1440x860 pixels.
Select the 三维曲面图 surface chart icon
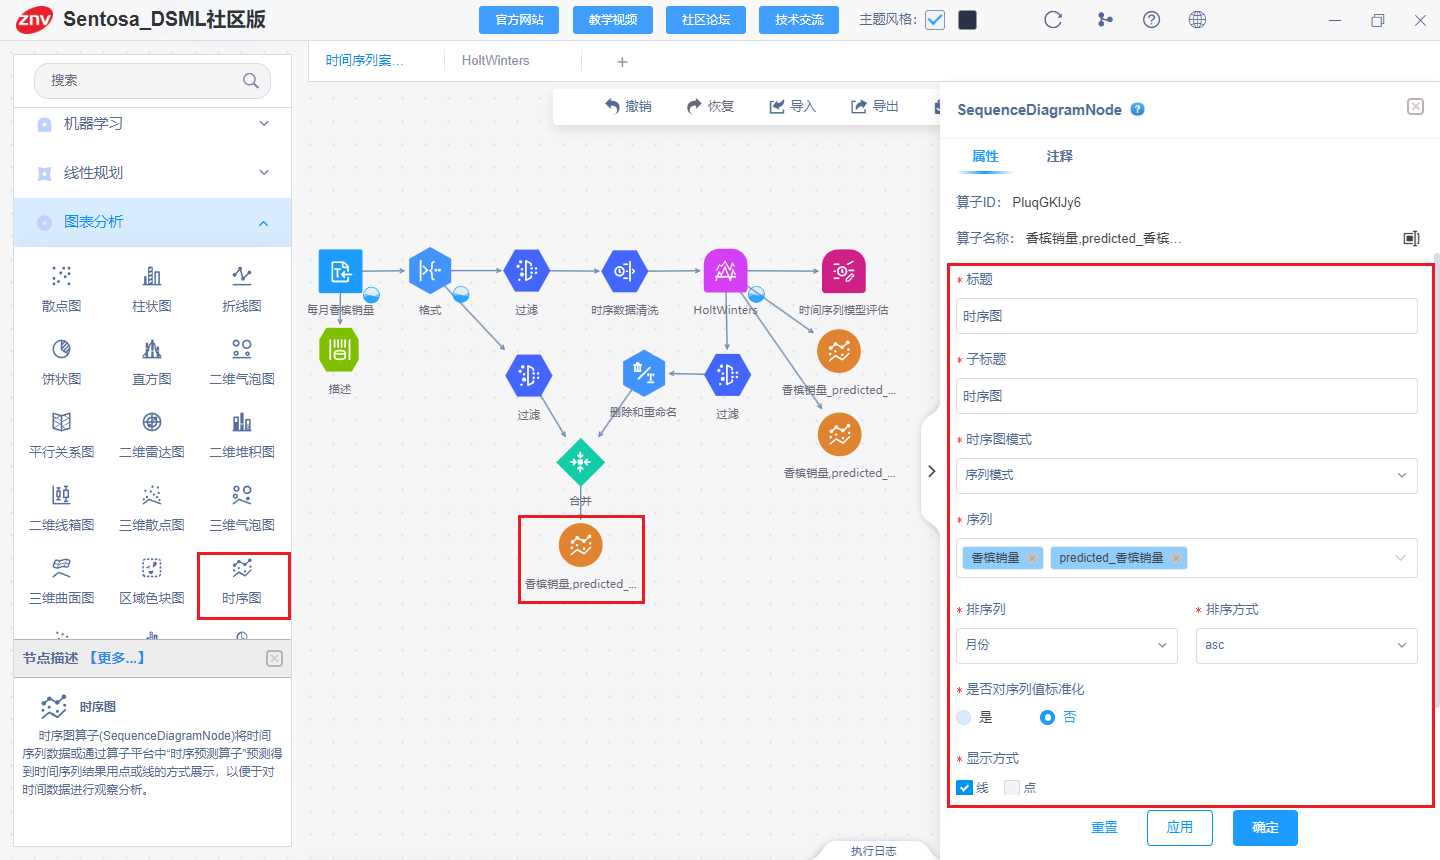(62, 568)
